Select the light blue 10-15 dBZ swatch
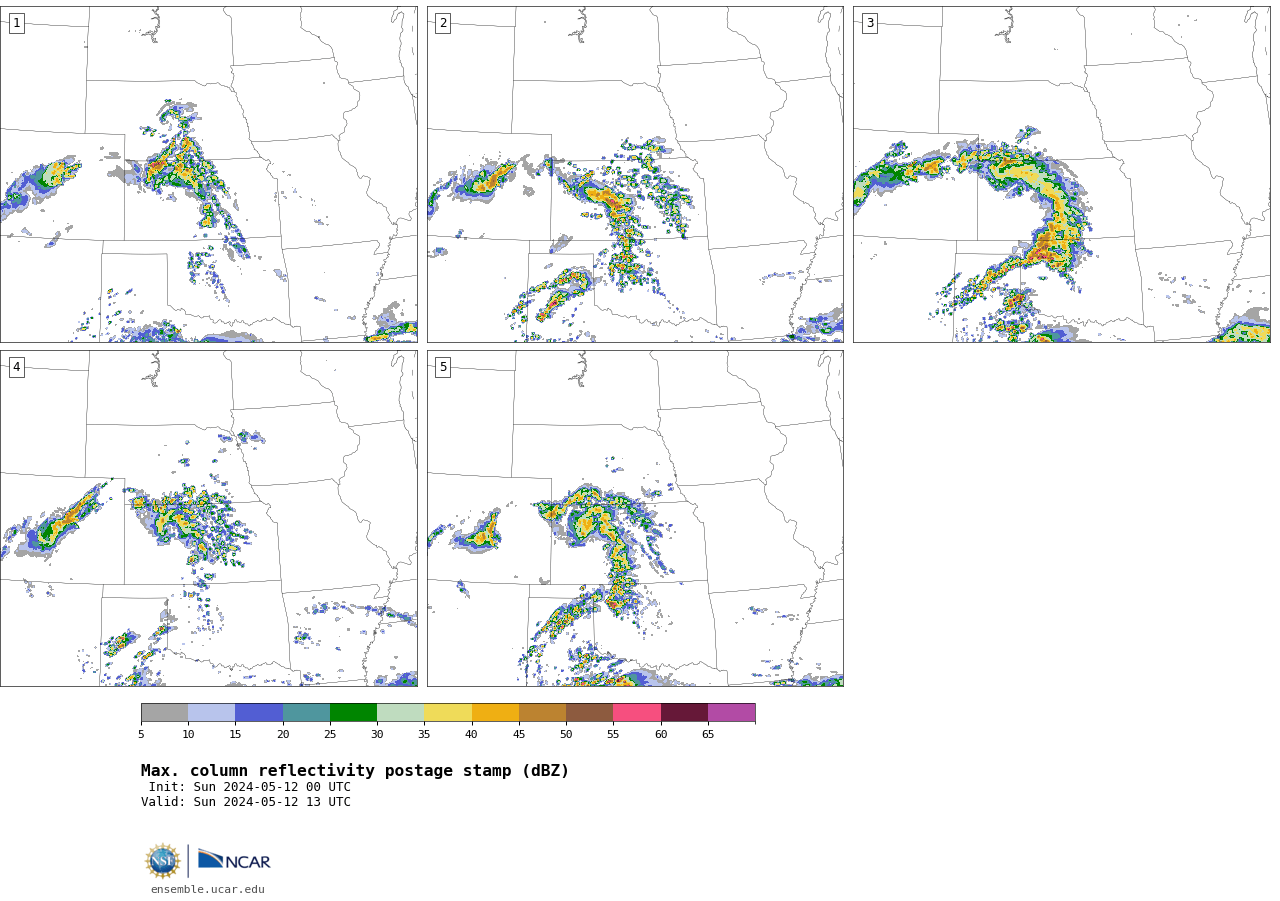The image size is (1280, 901). [x=211, y=712]
